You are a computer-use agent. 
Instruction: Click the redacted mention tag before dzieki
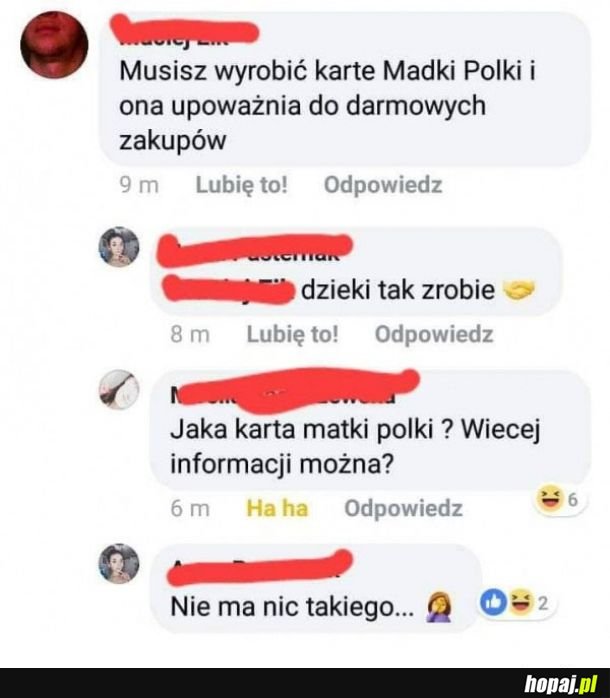pyautogui.click(x=228, y=289)
